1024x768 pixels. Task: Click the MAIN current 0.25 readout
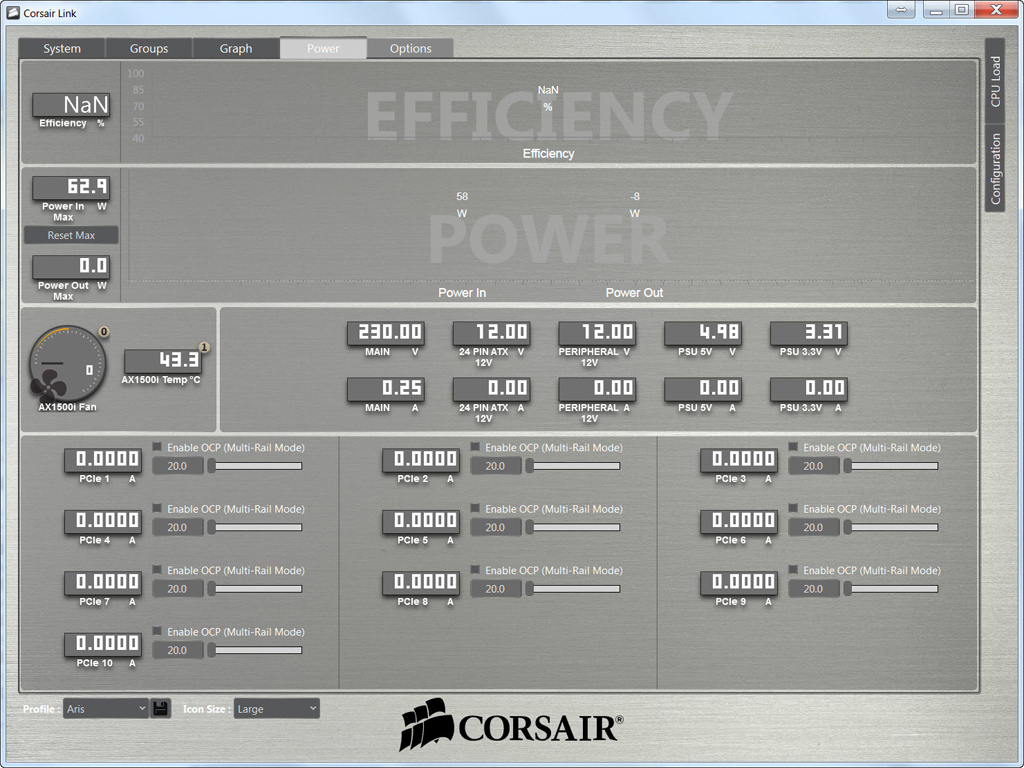pos(386,389)
